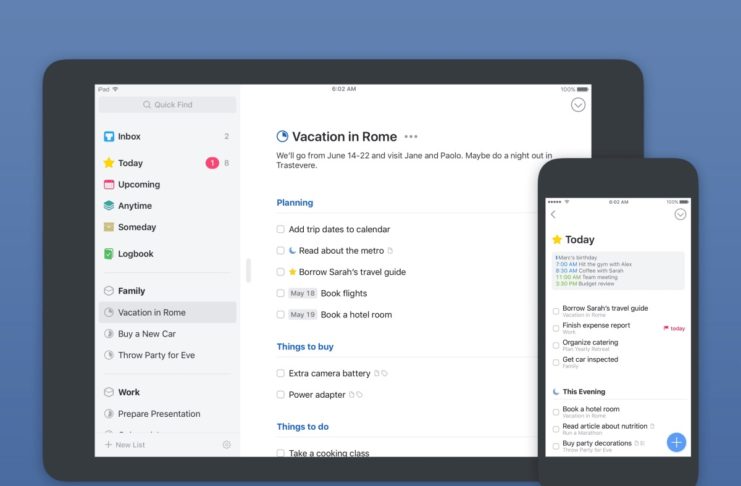Click the New List button
This screenshot has height=486, width=741.
(125, 445)
